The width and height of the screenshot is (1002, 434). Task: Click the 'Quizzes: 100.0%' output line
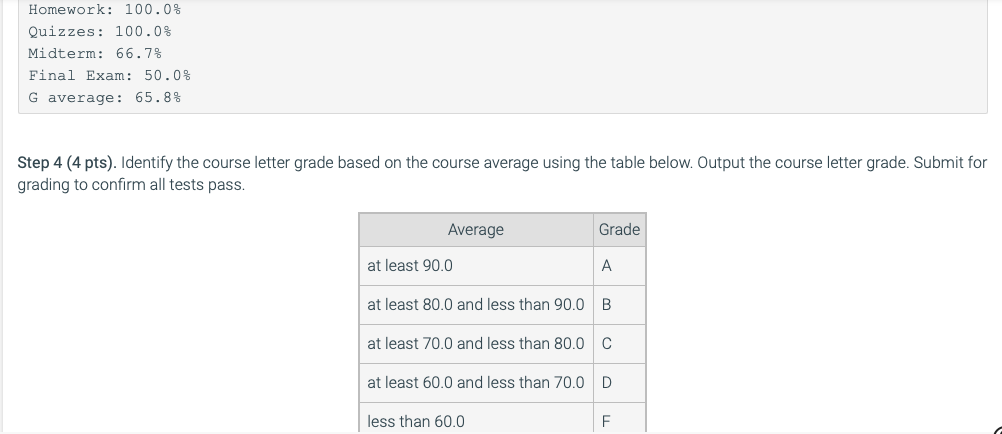pyautogui.click(x=100, y=31)
